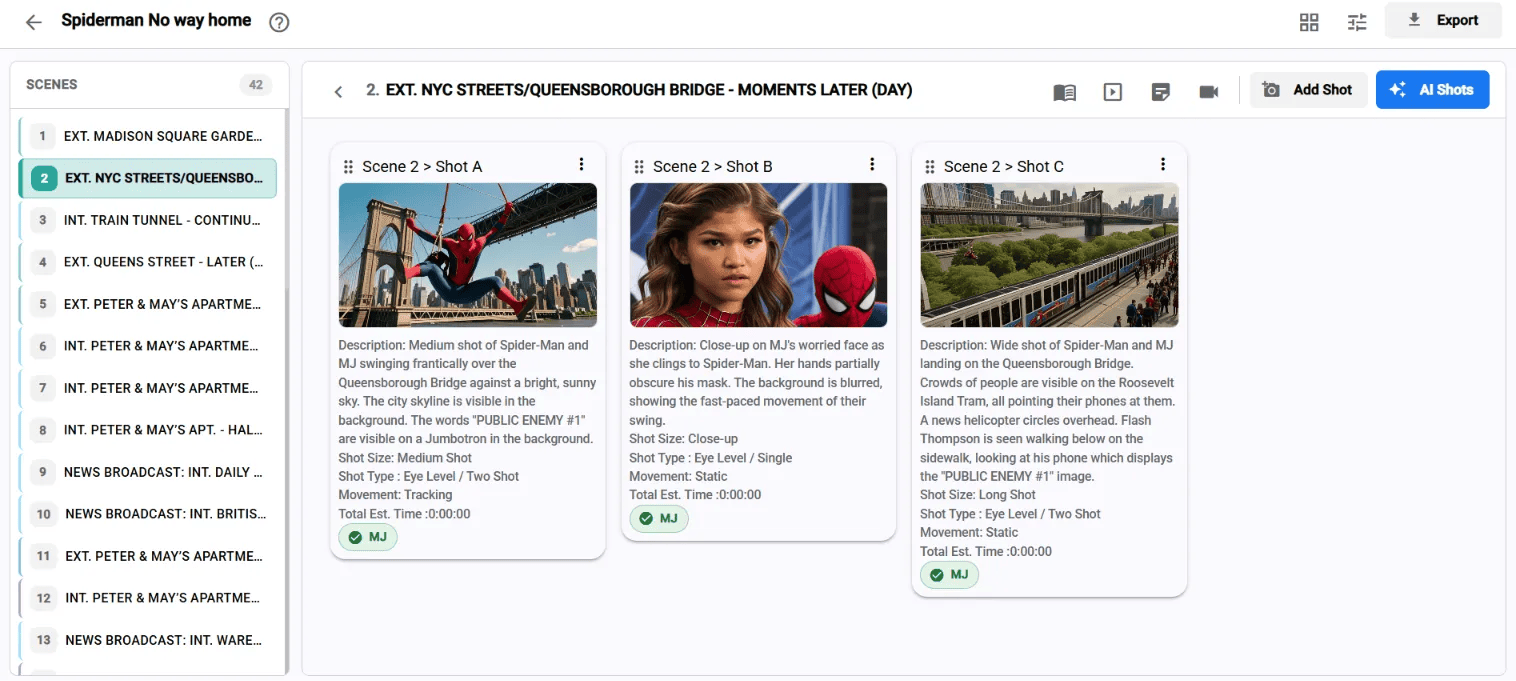Viewport: 1516px width, 681px height.
Task: Click 'Shot Type : Eye Level / Single'
Action: (711, 458)
